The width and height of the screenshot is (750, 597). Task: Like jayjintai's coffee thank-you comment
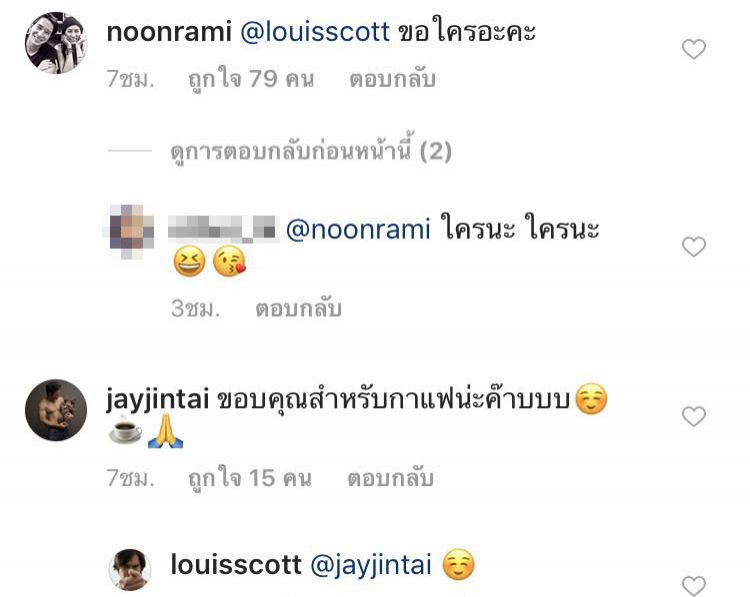pyautogui.click(x=694, y=416)
